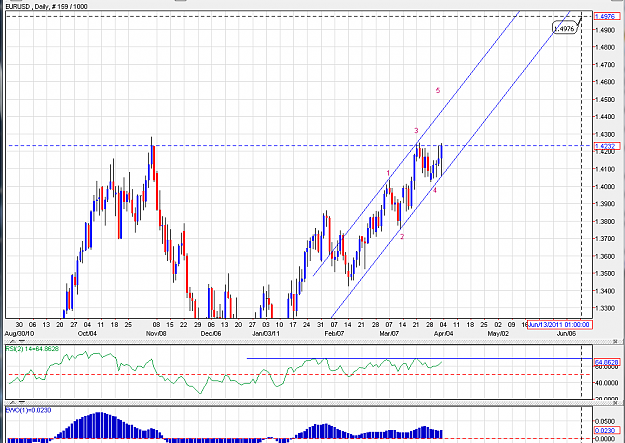This screenshot has width=625, height=443.
Task: Click the 0.0500 EWO scale label
Action: 605,421
